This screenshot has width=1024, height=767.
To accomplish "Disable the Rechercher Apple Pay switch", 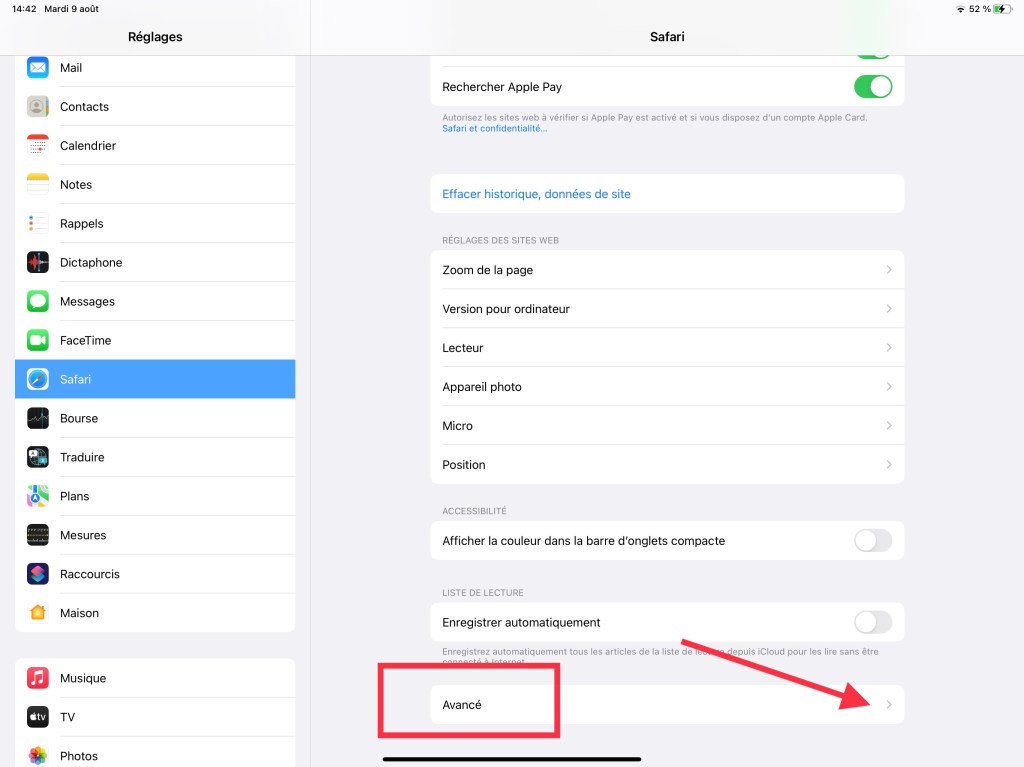I will (872, 87).
